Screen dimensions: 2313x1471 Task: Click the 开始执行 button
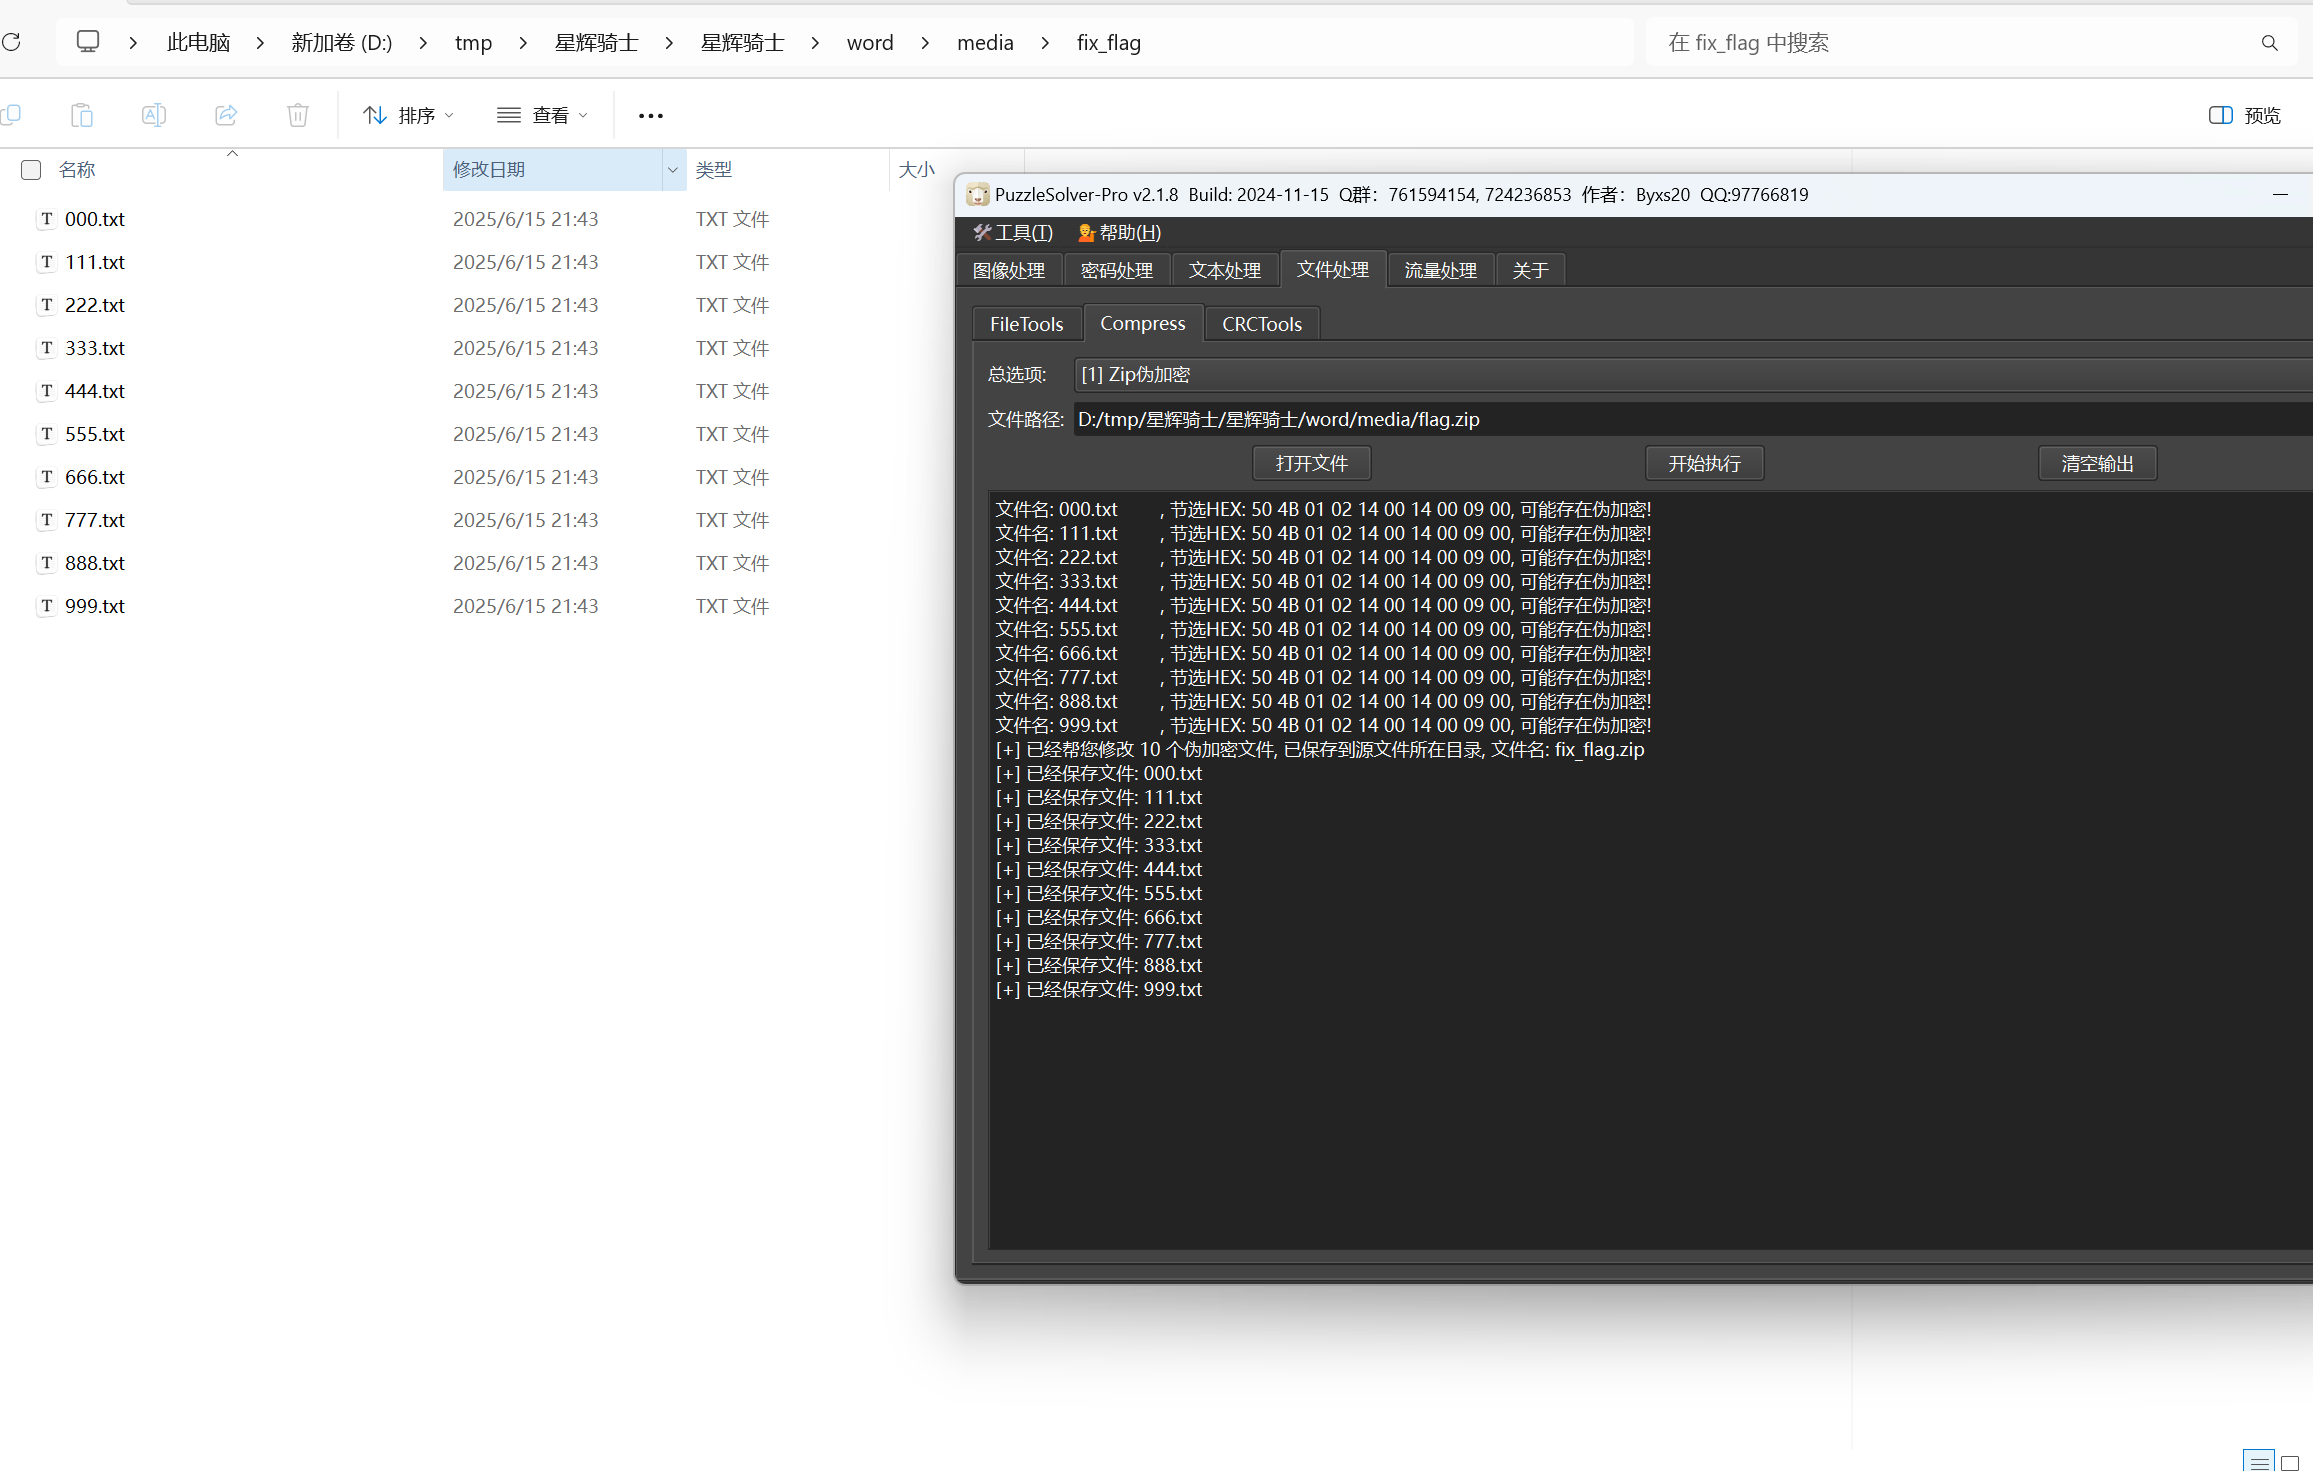1705,464
